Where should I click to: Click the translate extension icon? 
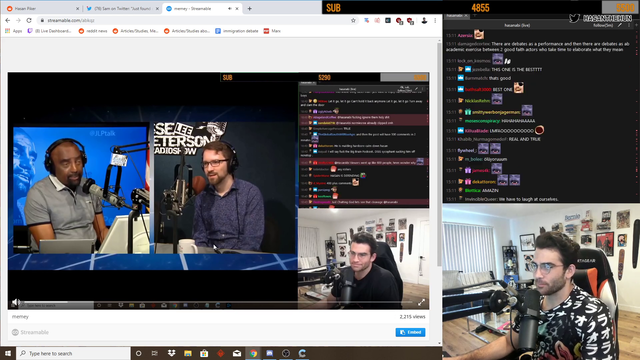pyautogui.click(x=366, y=20)
